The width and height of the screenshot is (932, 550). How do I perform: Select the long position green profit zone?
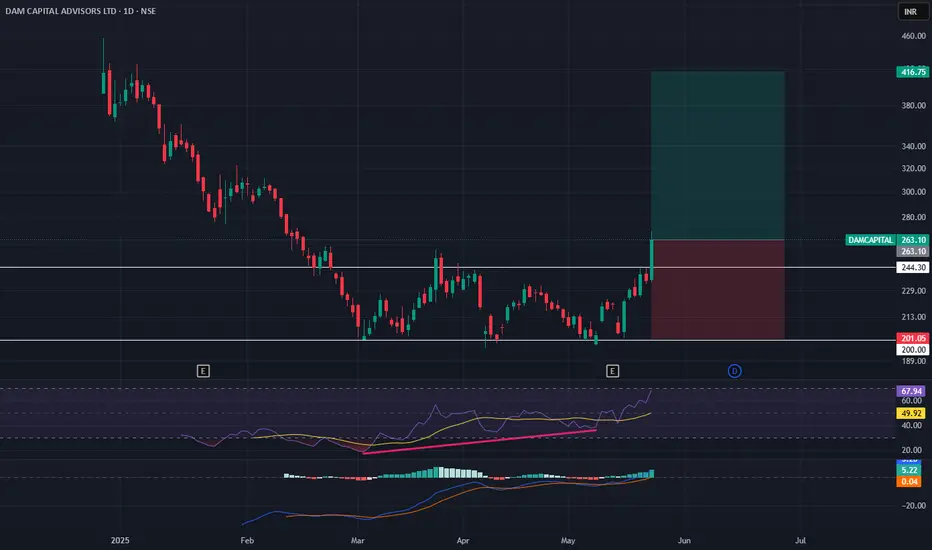point(718,156)
